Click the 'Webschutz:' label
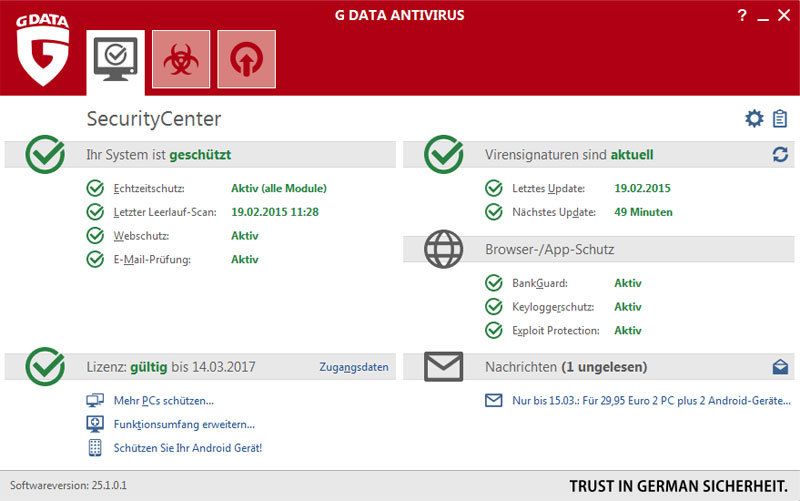 tap(141, 236)
